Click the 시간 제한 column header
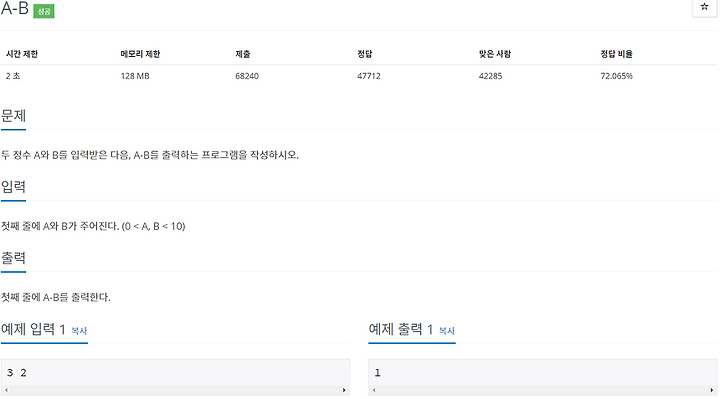 (x=22, y=54)
